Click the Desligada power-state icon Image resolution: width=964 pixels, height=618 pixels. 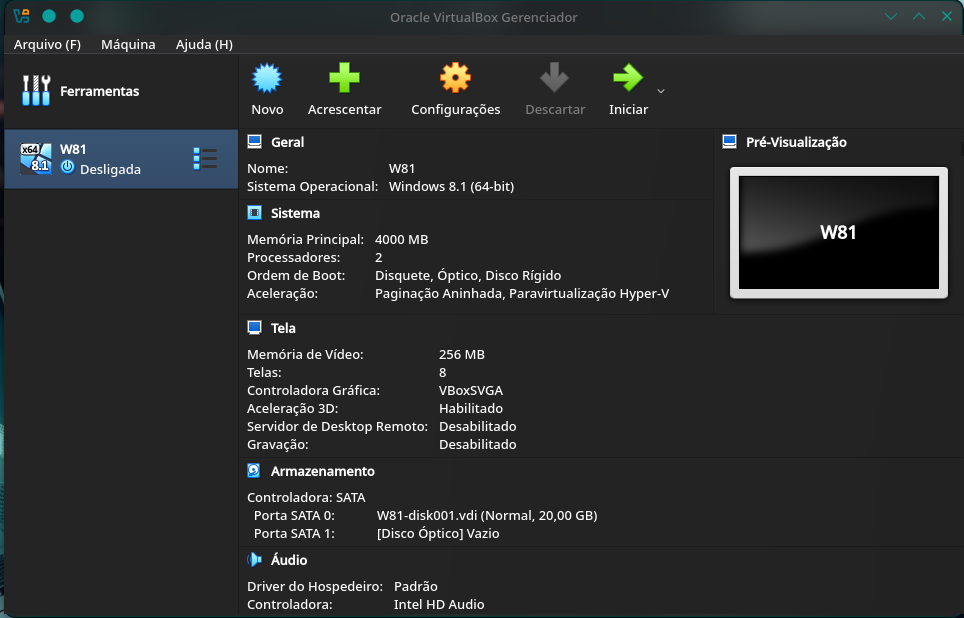68,167
